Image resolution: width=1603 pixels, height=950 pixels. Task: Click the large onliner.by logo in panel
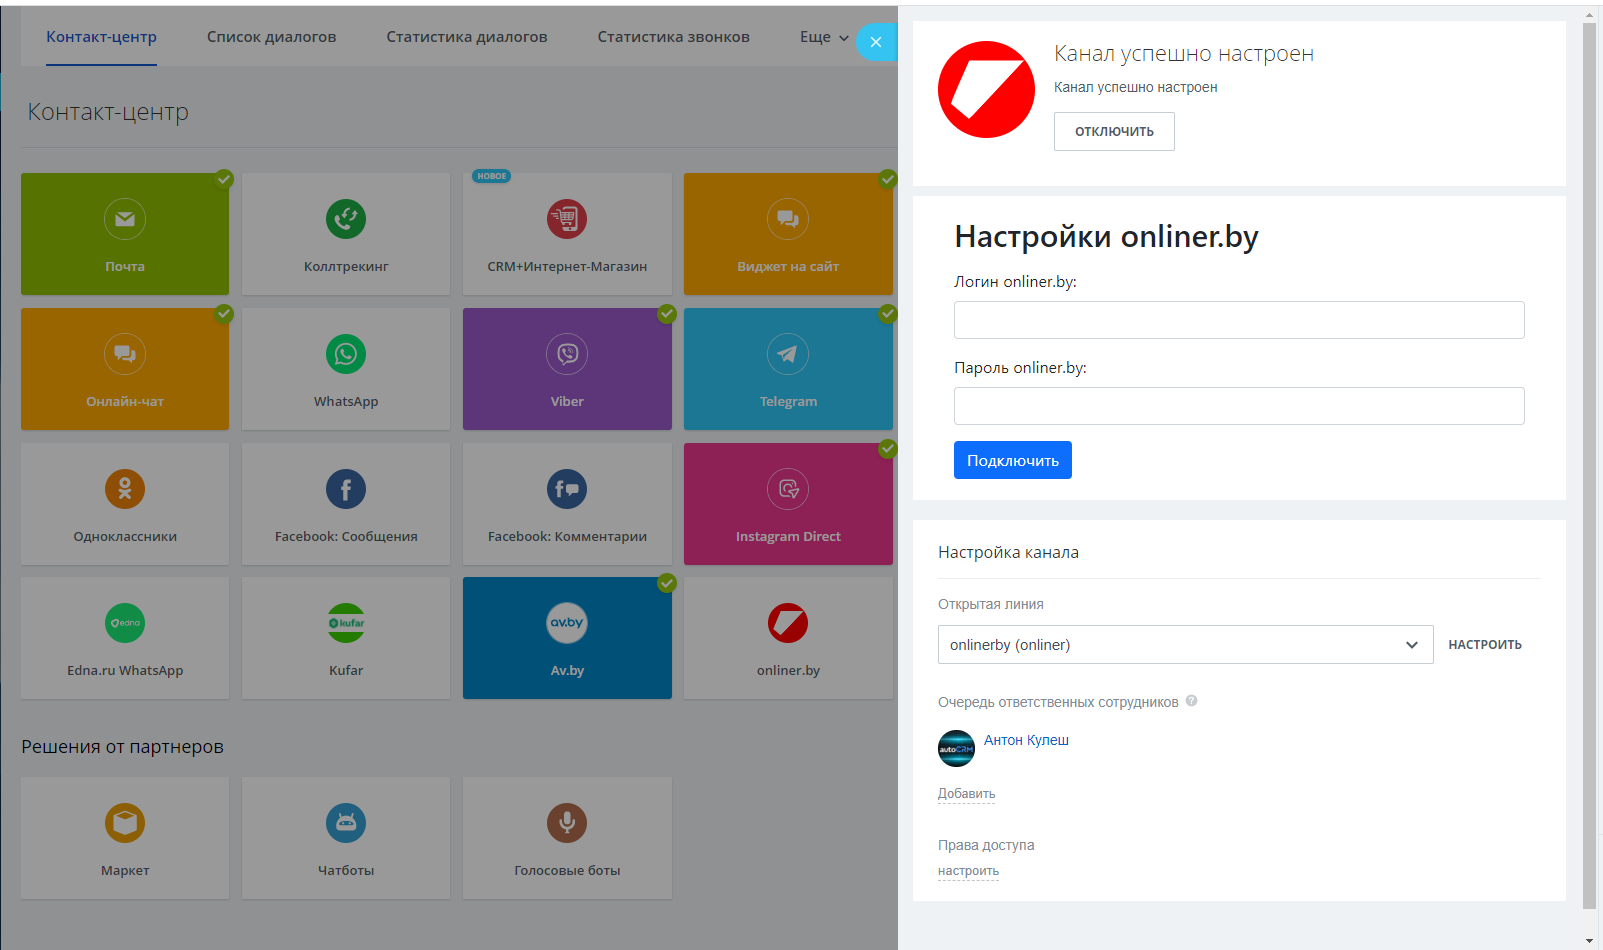pyautogui.click(x=986, y=89)
